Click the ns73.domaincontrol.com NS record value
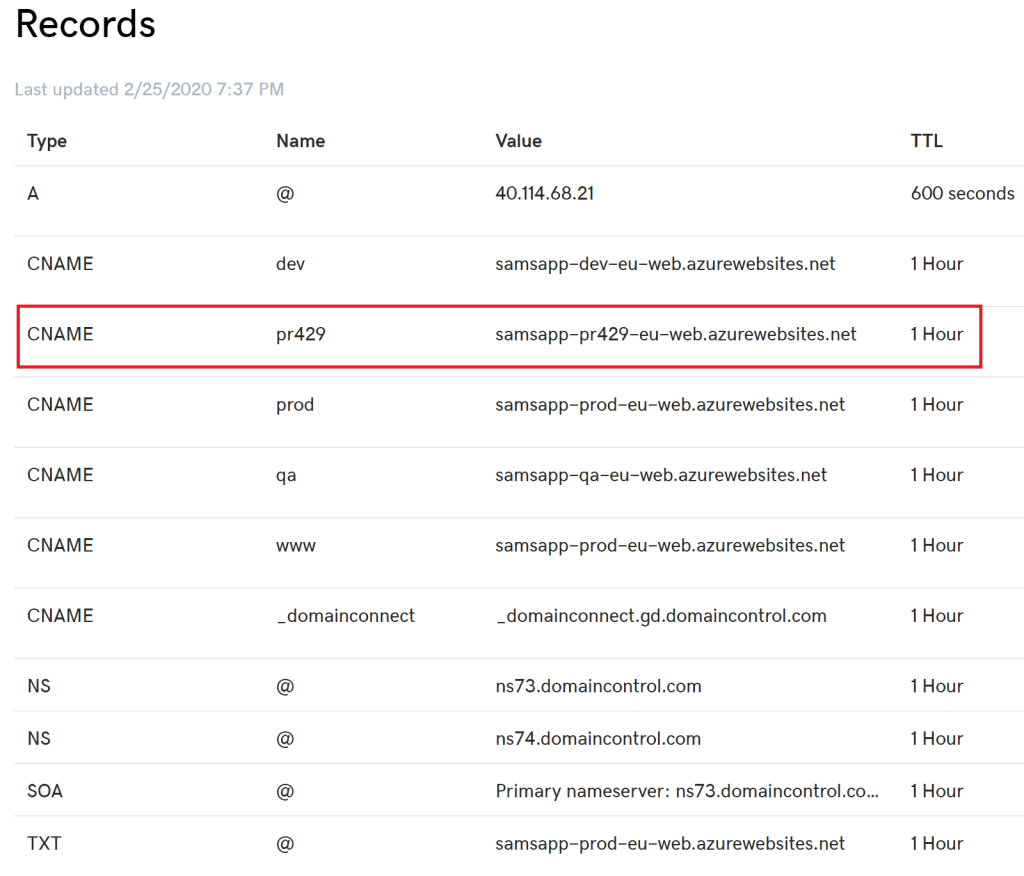This screenshot has width=1024, height=876. [x=598, y=686]
